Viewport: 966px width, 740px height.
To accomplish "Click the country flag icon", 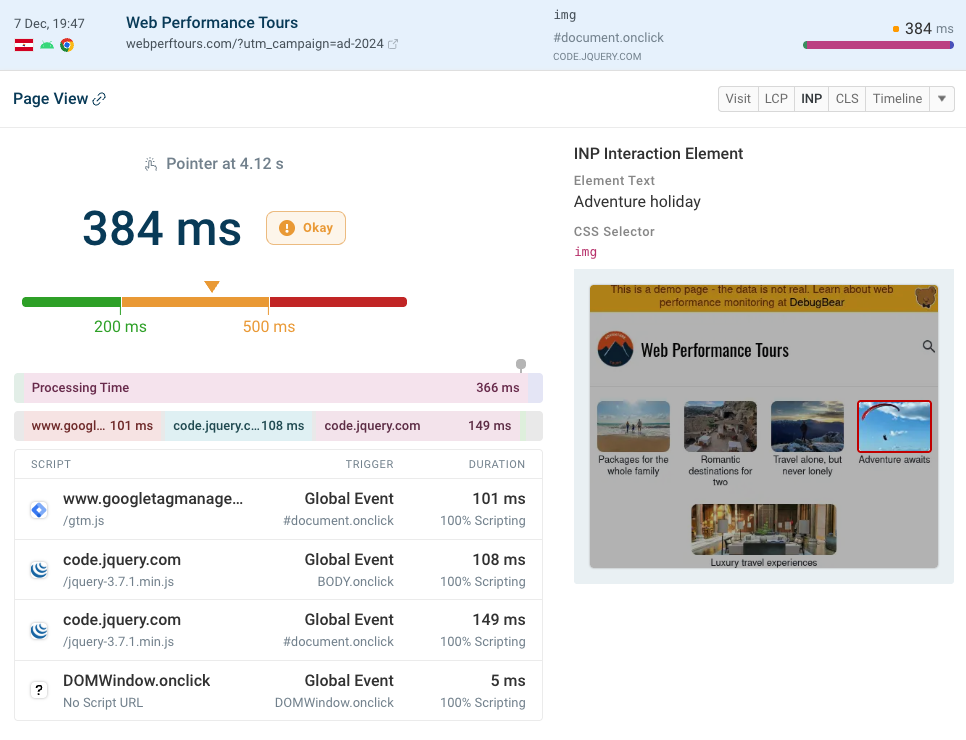I will pyautogui.click(x=24, y=45).
